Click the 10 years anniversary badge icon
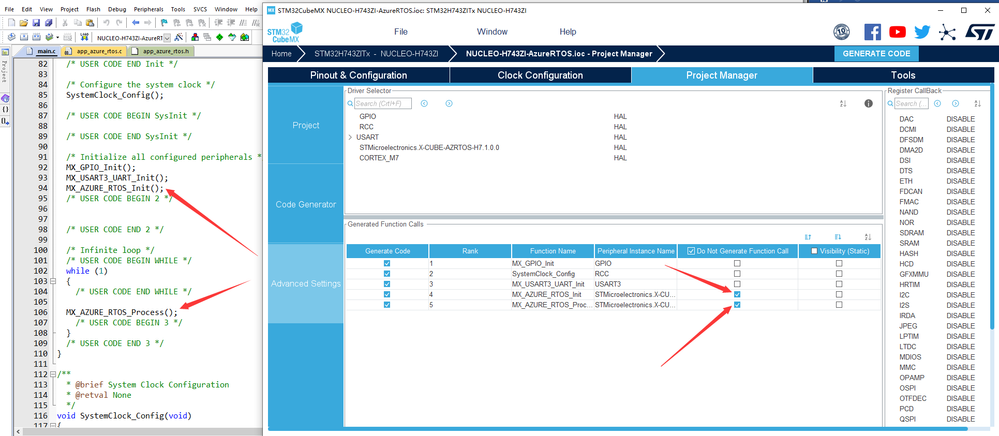 (842, 32)
